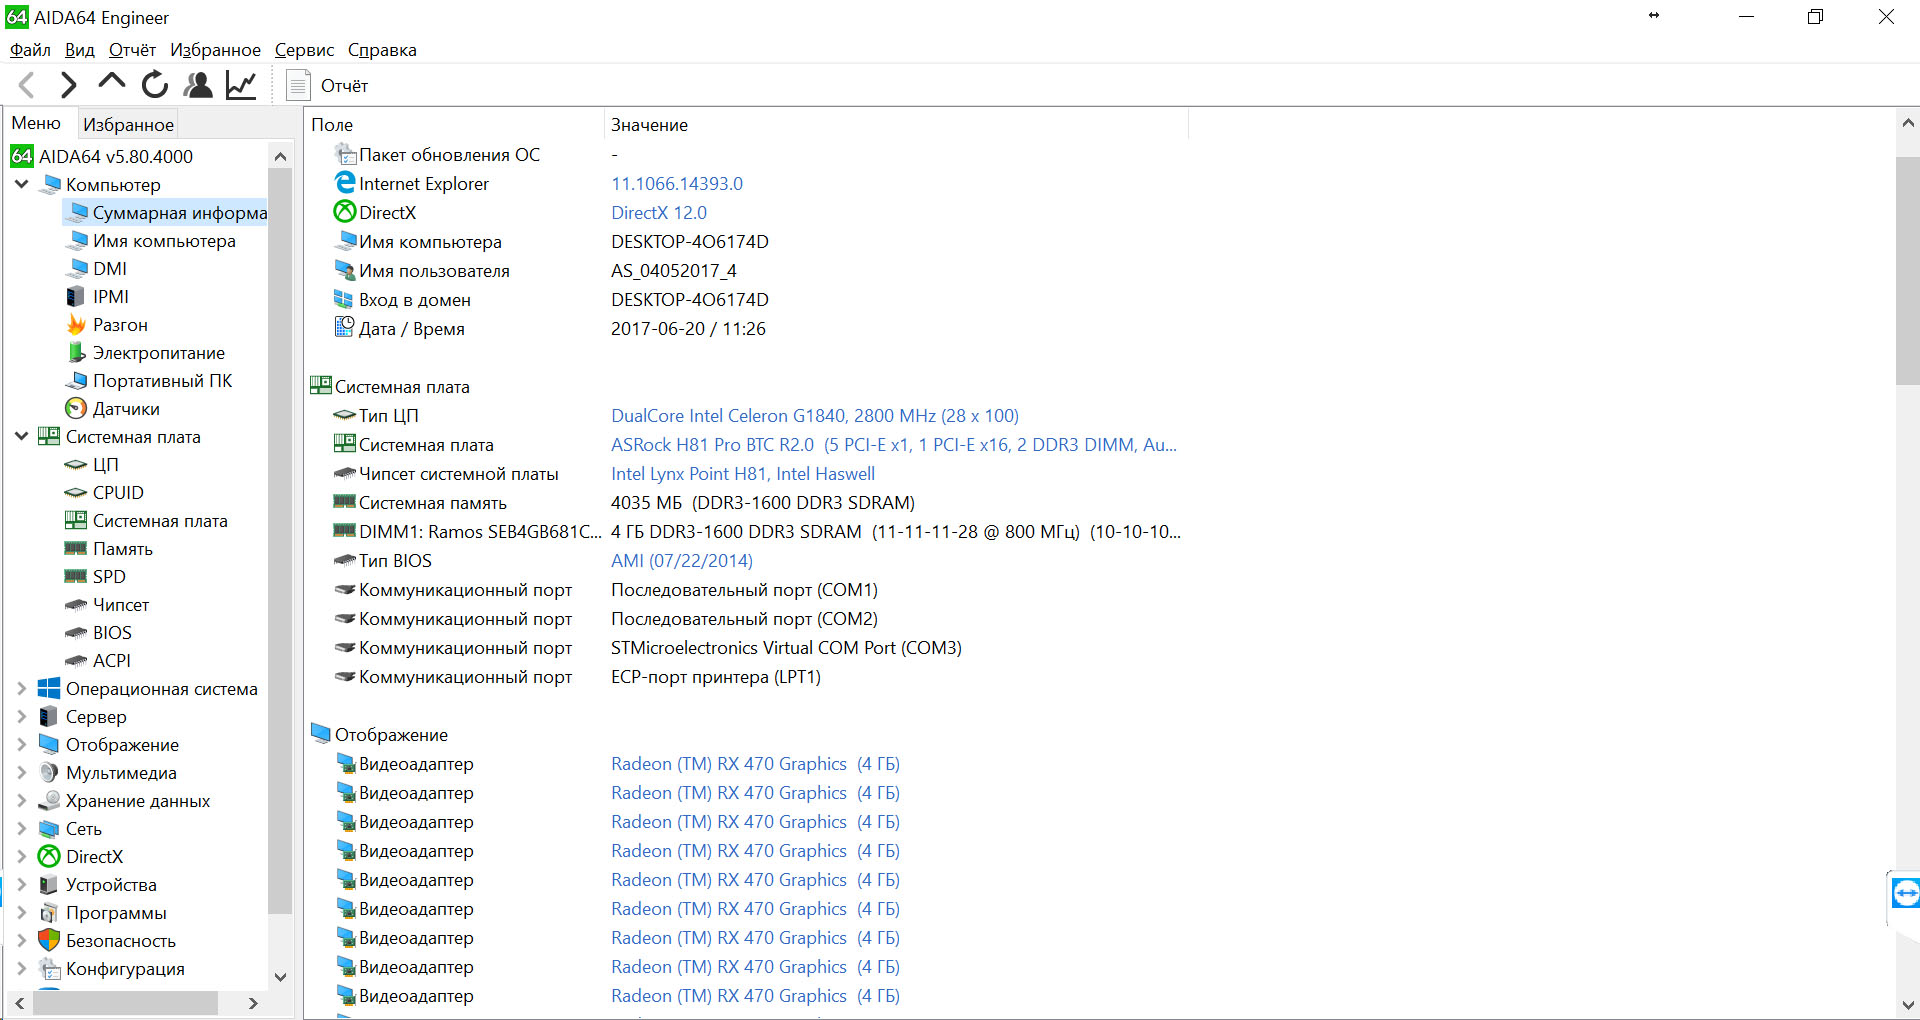Expand the Мультимедиа tree node
The image size is (1920, 1020).
click(x=21, y=772)
